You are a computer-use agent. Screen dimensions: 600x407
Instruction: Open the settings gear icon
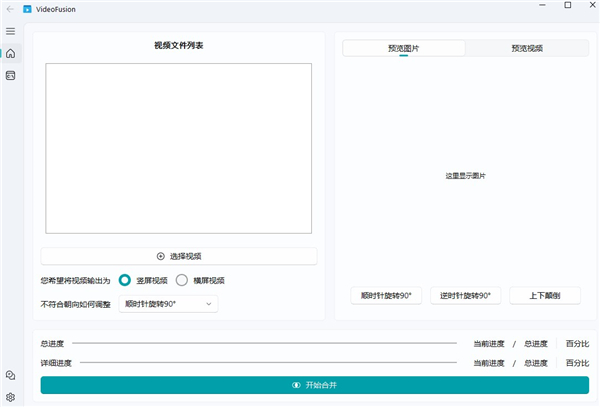click(x=10, y=396)
